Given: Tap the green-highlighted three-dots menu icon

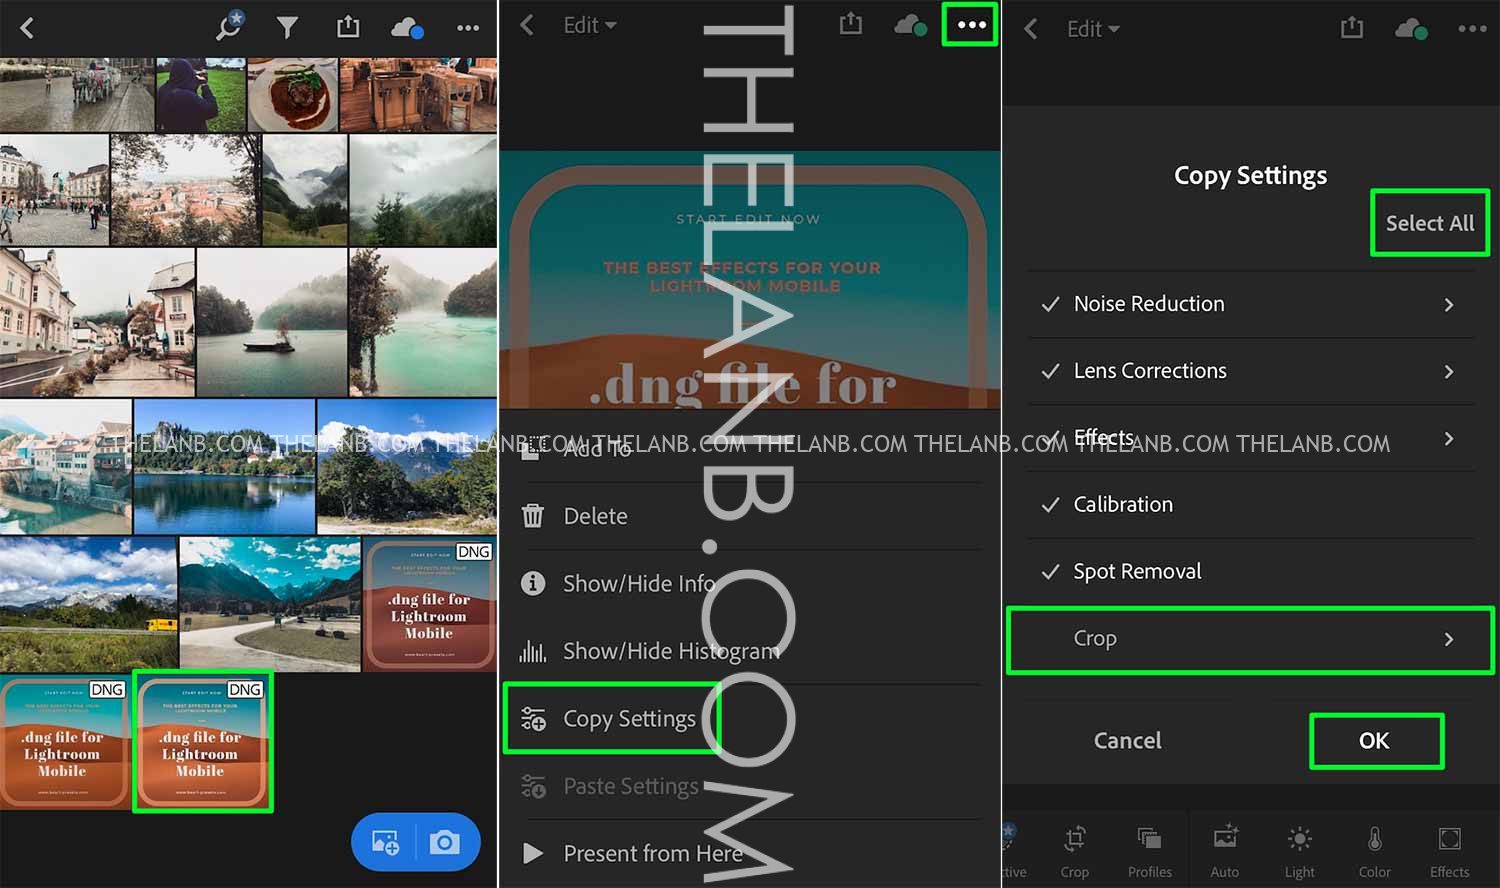Looking at the screenshot, I should pos(971,26).
